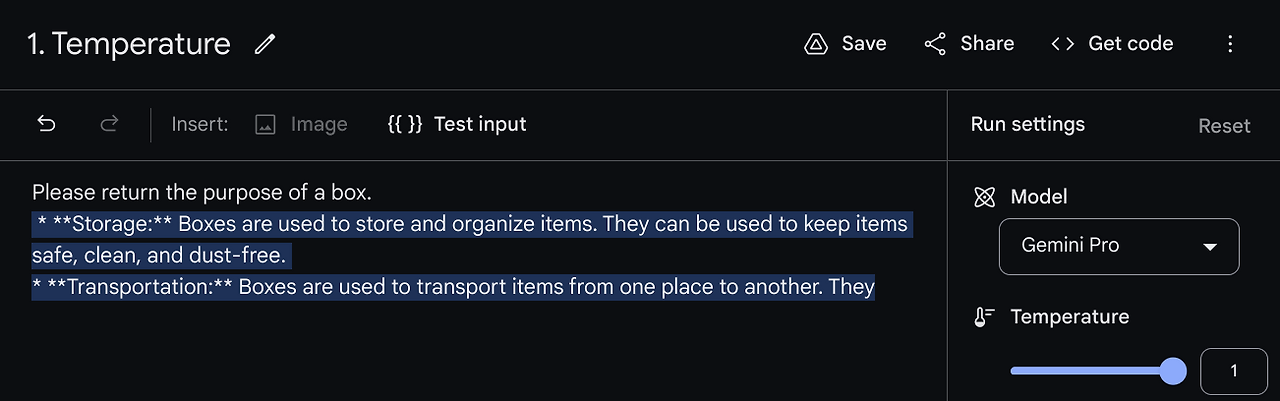Click the Temperature slider handle
The image size is (1280, 401).
tap(1172, 371)
